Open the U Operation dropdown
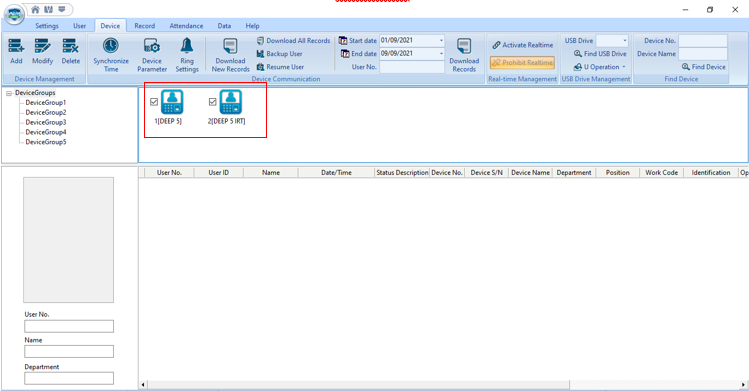The image size is (749, 391). (x=599, y=67)
